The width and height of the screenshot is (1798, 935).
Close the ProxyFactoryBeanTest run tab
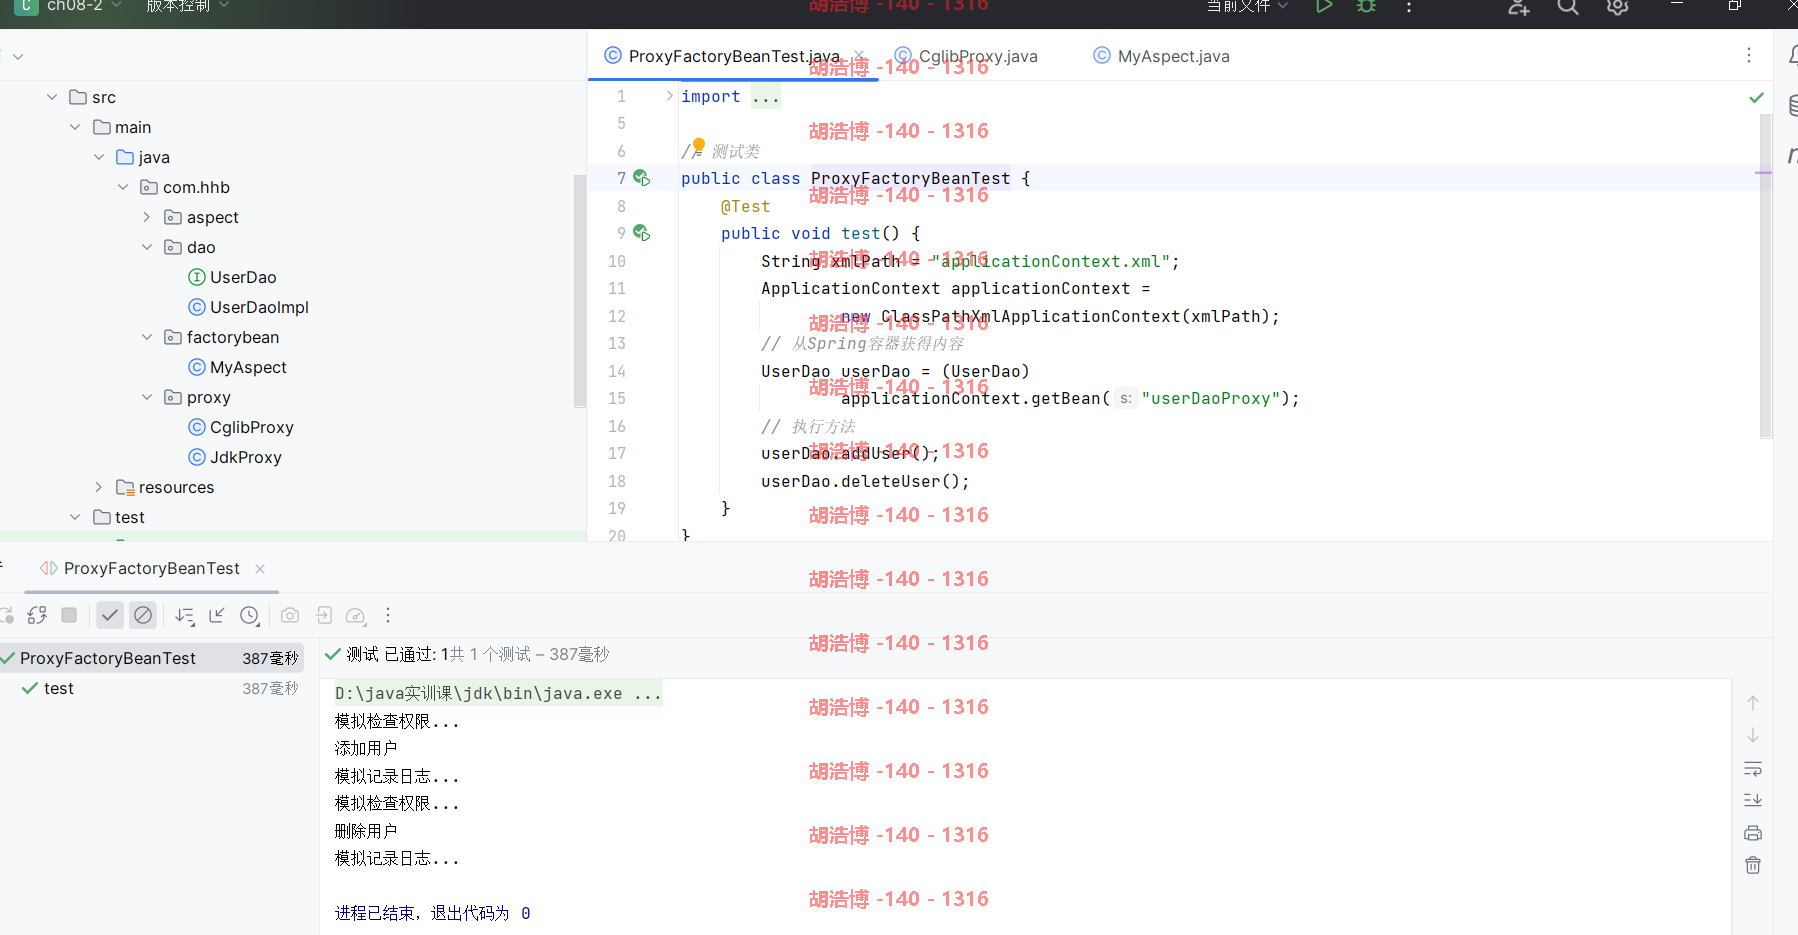260,568
